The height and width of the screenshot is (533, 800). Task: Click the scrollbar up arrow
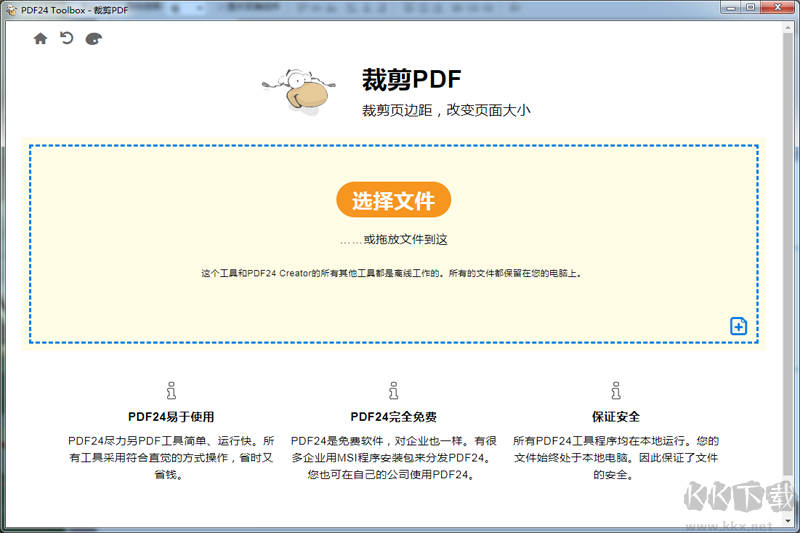788,27
